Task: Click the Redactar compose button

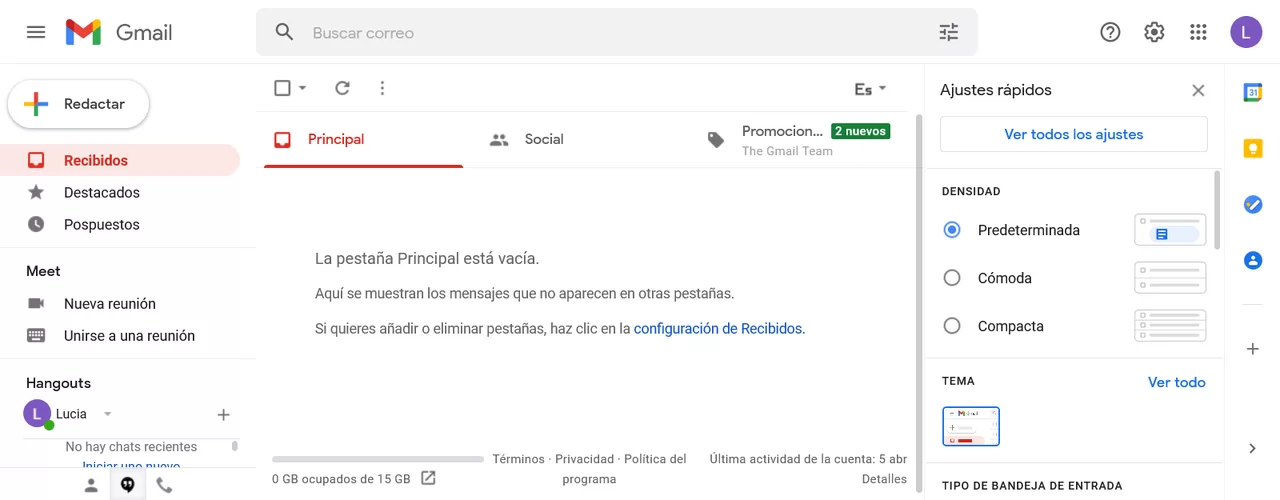Action: 79,104
